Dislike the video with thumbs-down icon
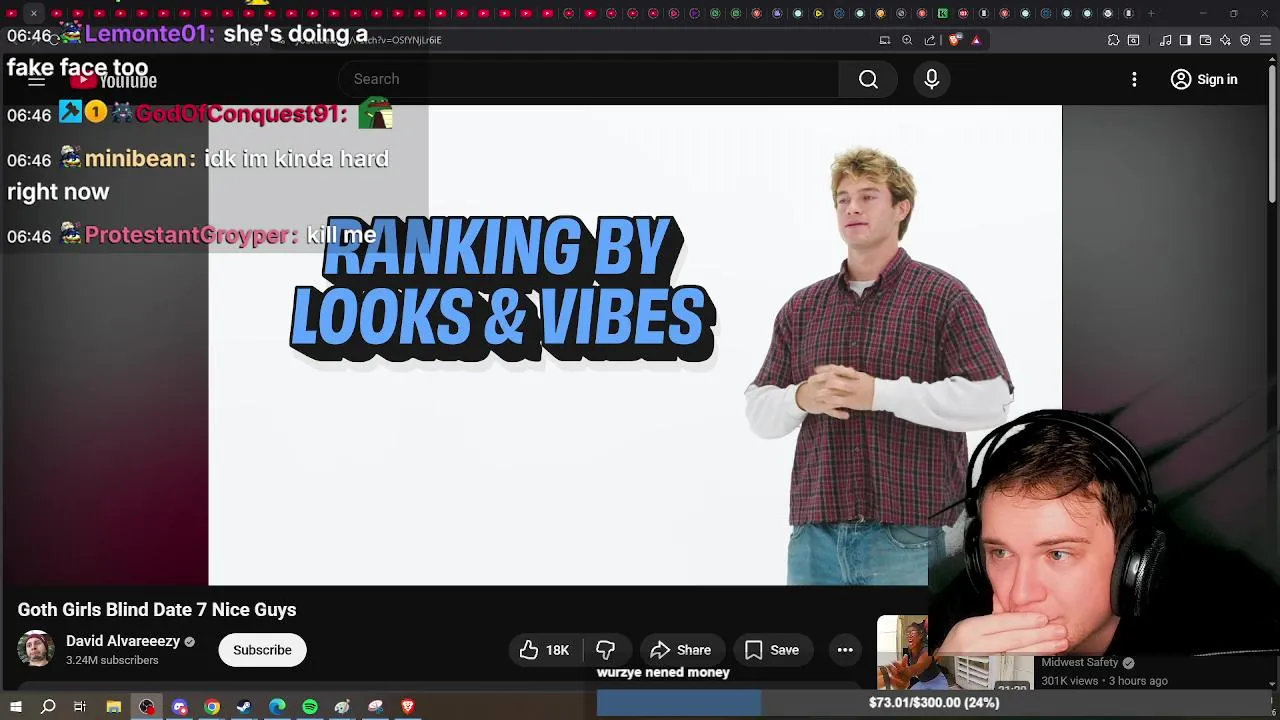This screenshot has height=720, width=1280. pyautogui.click(x=606, y=650)
